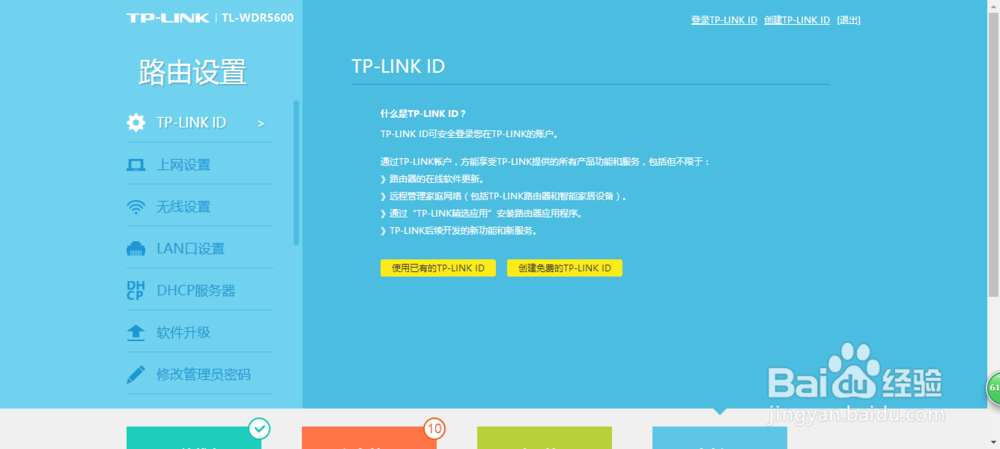Click the gear icon beside TP-LINK ID
Screen dimensions: 1000x449
coord(136,122)
